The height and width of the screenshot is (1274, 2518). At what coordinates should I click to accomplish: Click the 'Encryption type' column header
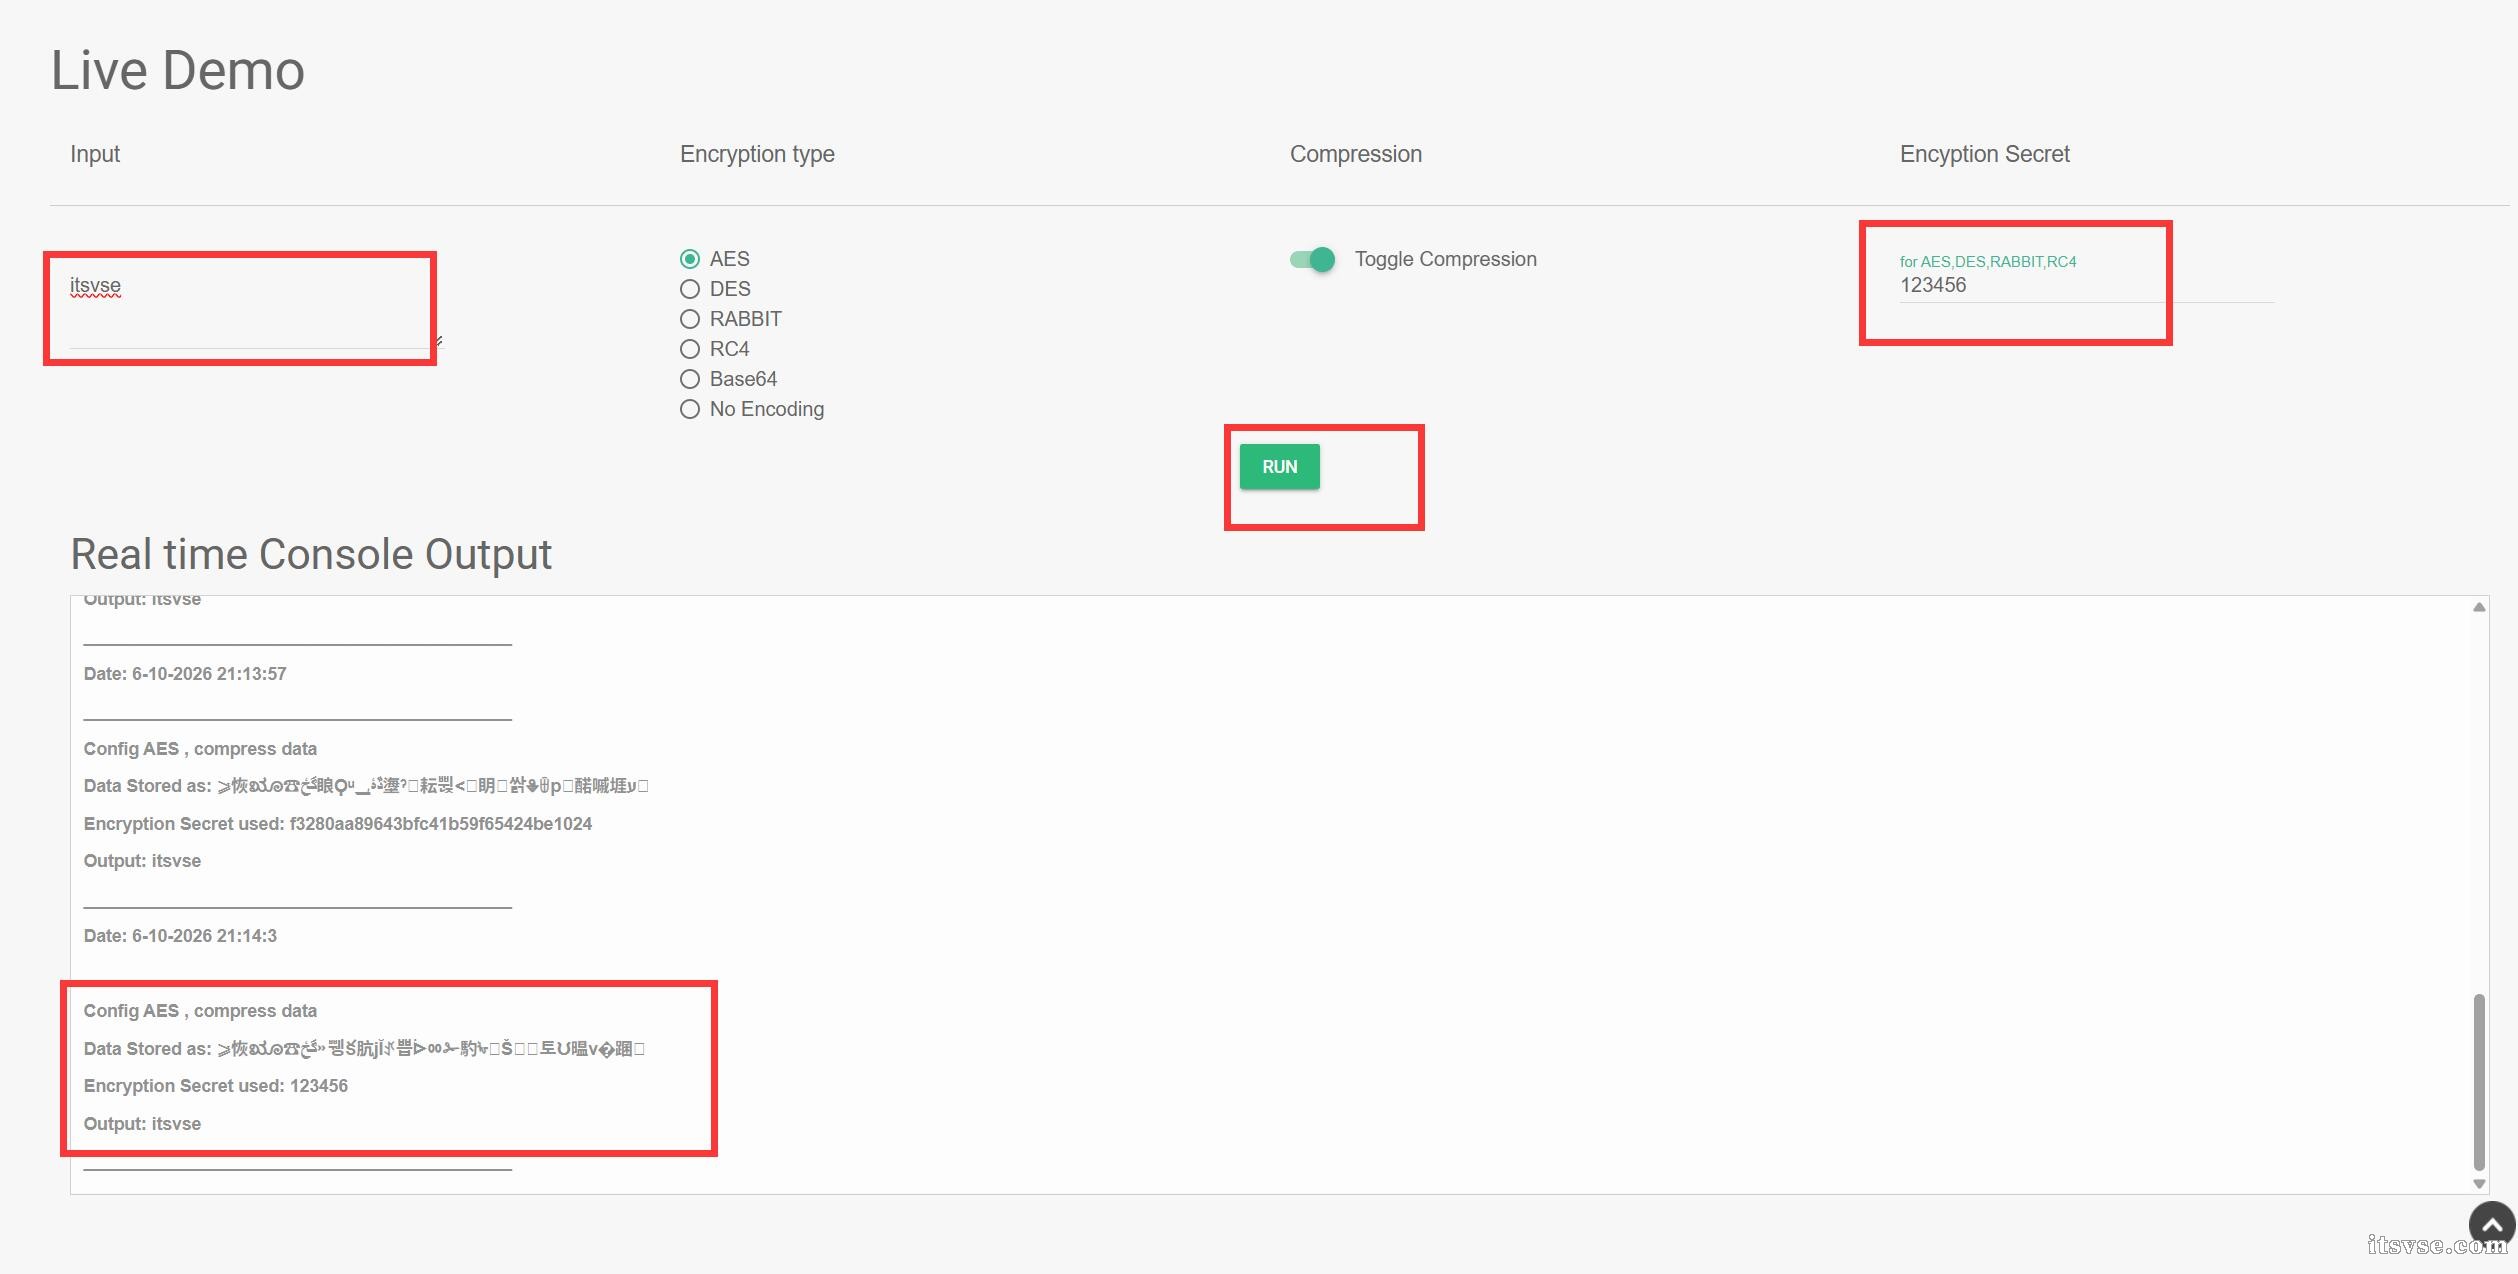click(x=757, y=154)
